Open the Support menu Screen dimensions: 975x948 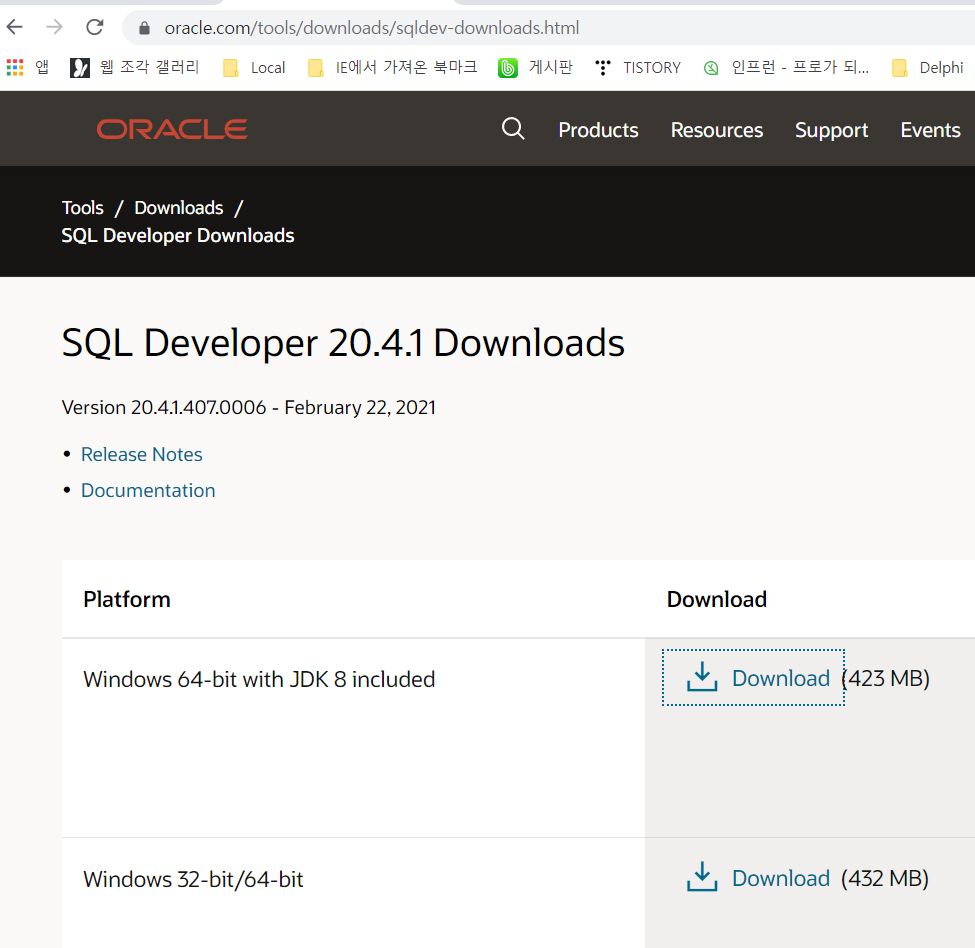coord(831,131)
